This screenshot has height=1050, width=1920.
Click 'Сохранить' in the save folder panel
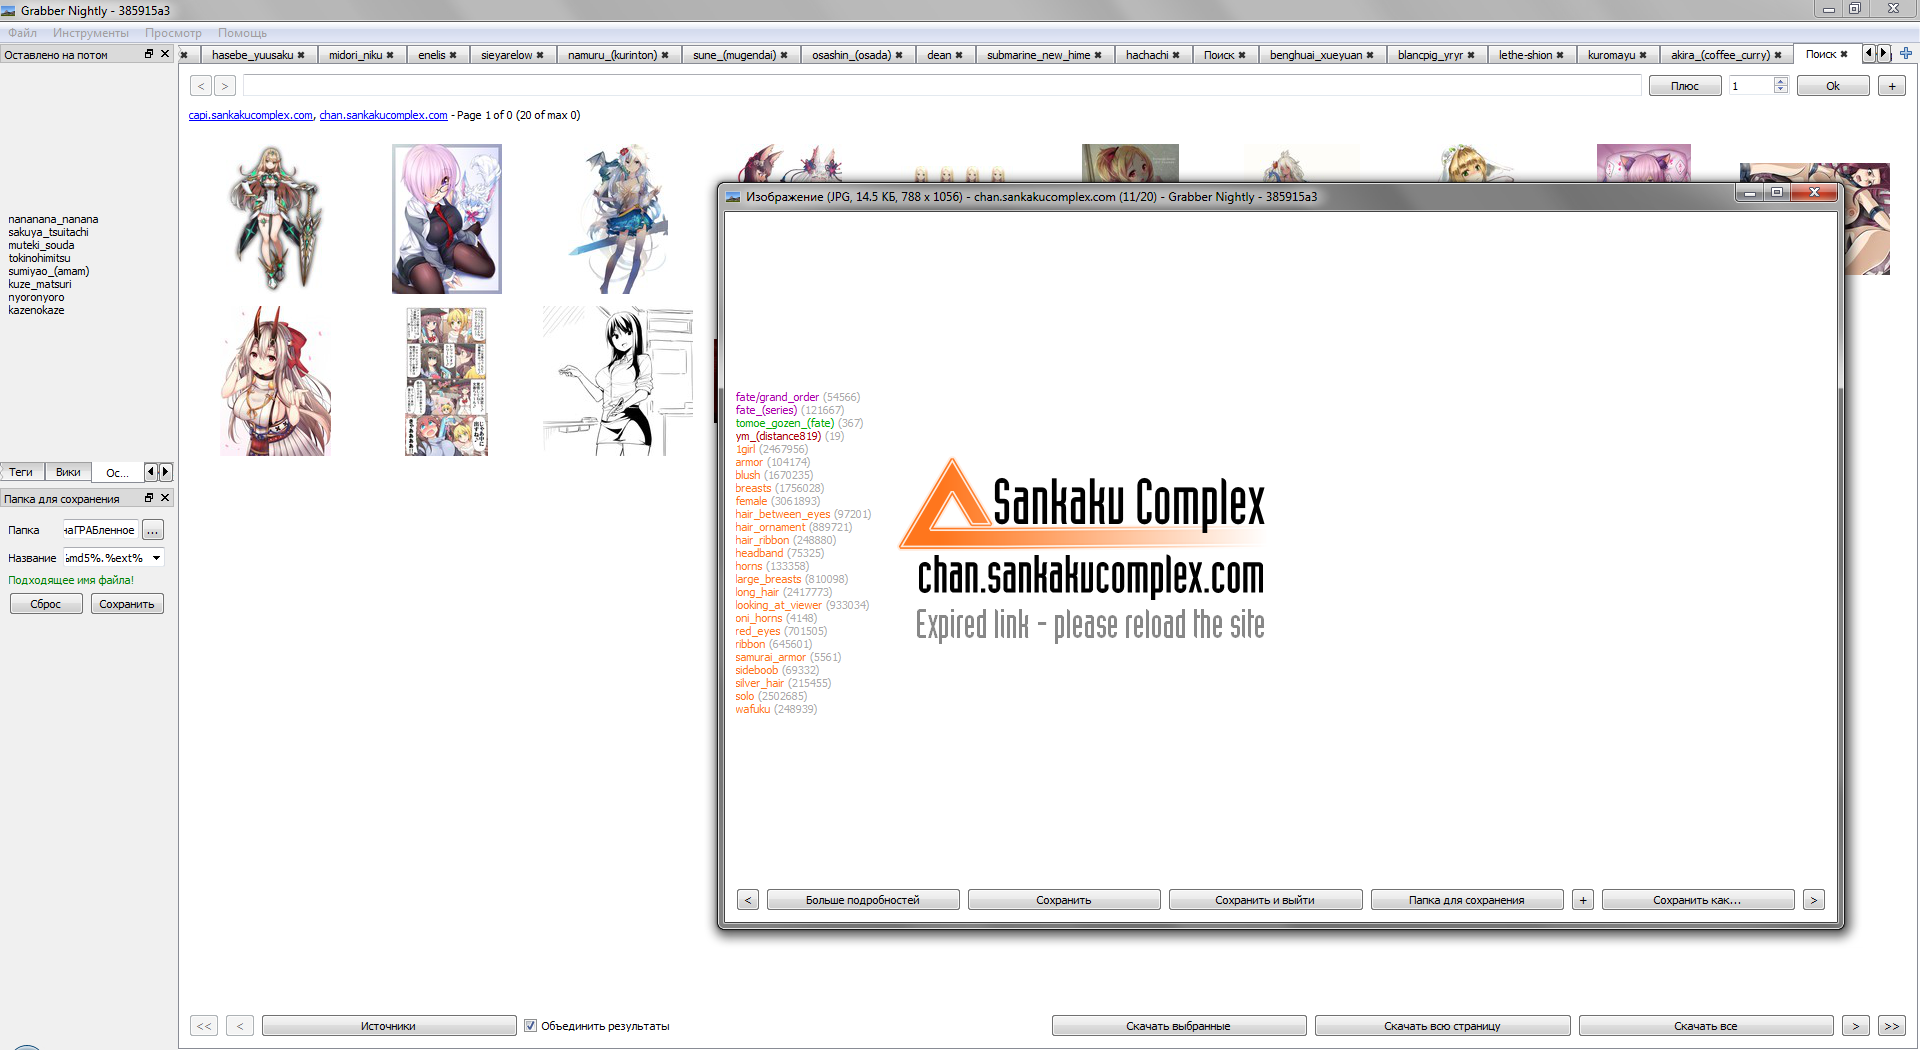[127, 604]
